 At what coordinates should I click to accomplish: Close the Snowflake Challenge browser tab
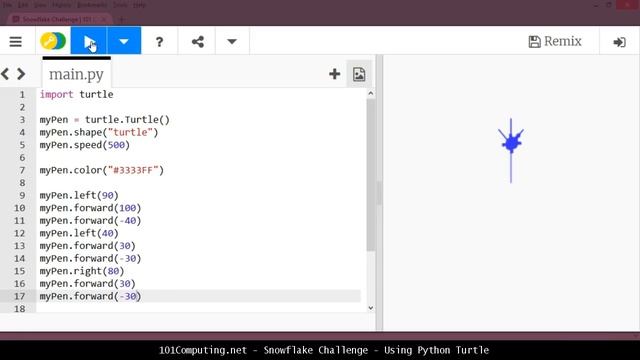(x=104, y=19)
